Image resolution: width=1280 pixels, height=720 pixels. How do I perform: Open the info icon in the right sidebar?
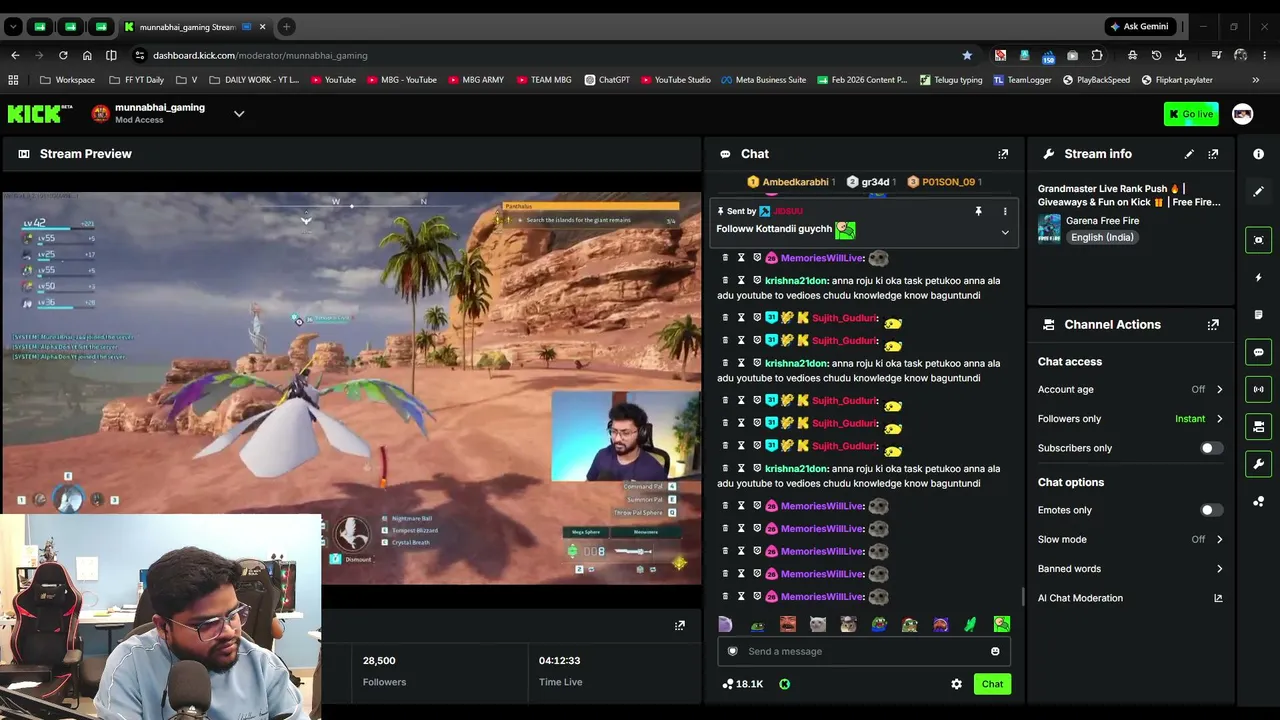pyautogui.click(x=1259, y=154)
